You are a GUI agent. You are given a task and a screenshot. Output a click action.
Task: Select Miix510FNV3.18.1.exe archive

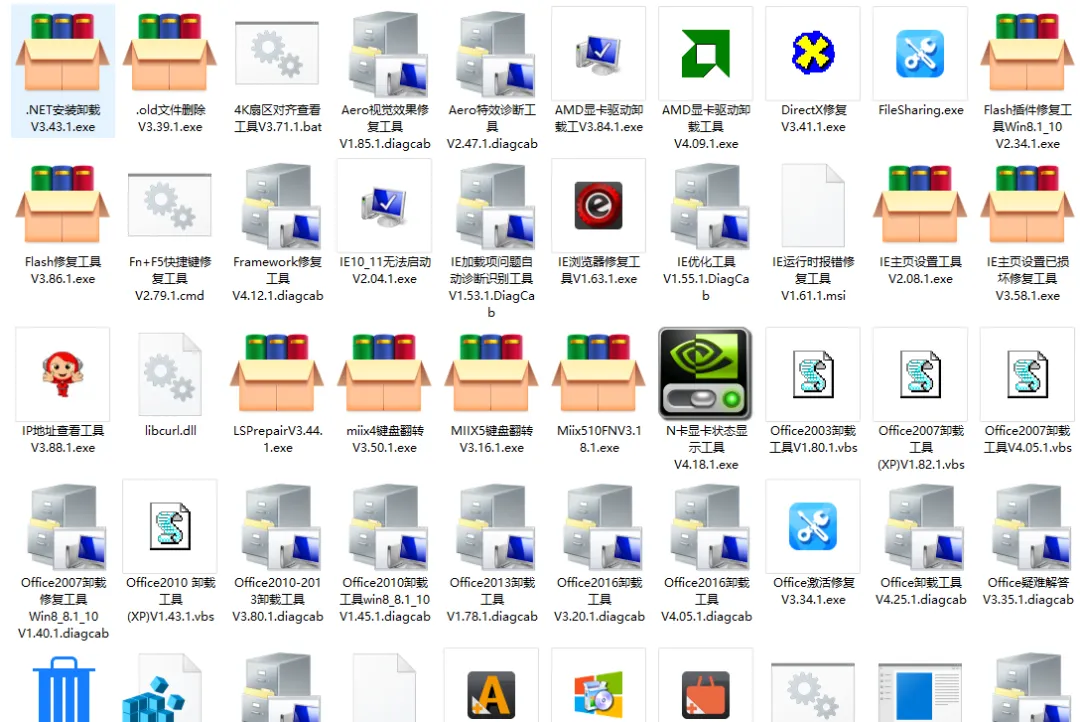(x=598, y=373)
